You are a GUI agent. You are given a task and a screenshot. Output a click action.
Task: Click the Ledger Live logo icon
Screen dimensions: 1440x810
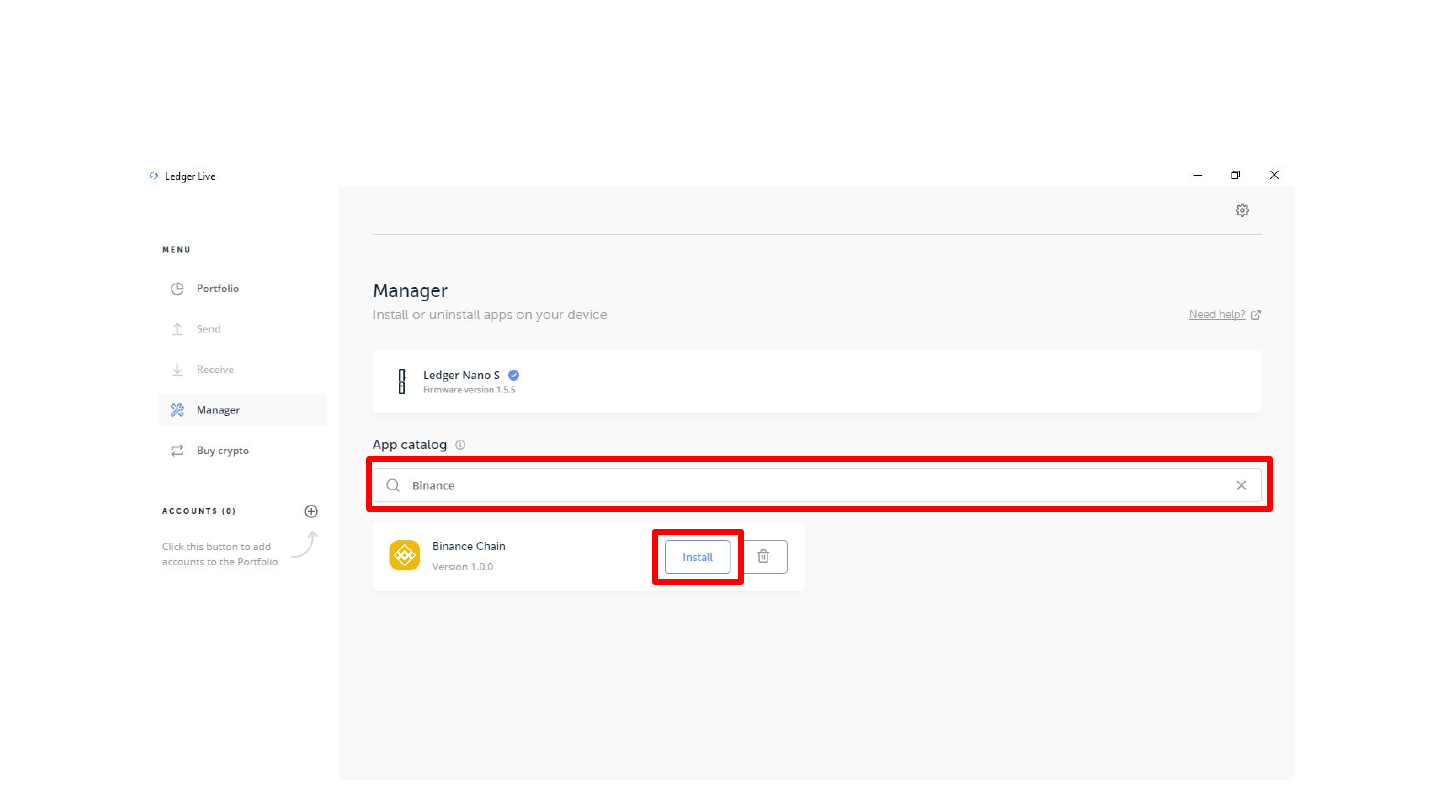click(153, 176)
